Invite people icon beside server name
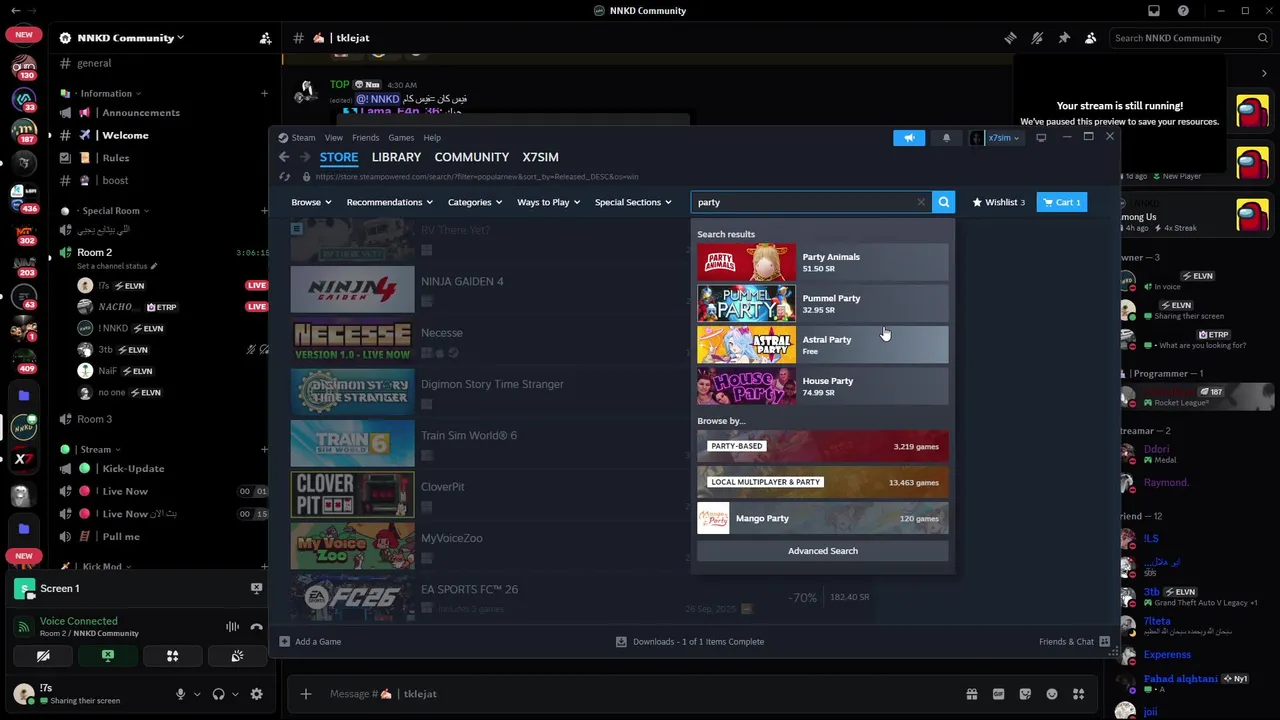 point(265,38)
